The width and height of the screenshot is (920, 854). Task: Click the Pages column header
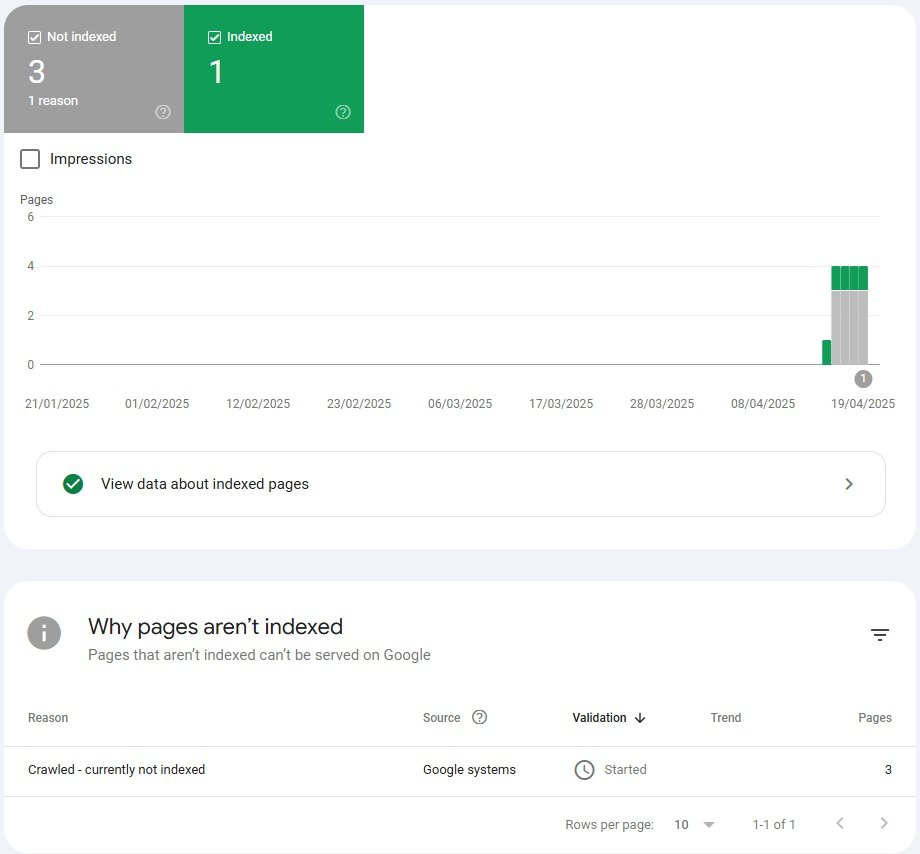[875, 718]
